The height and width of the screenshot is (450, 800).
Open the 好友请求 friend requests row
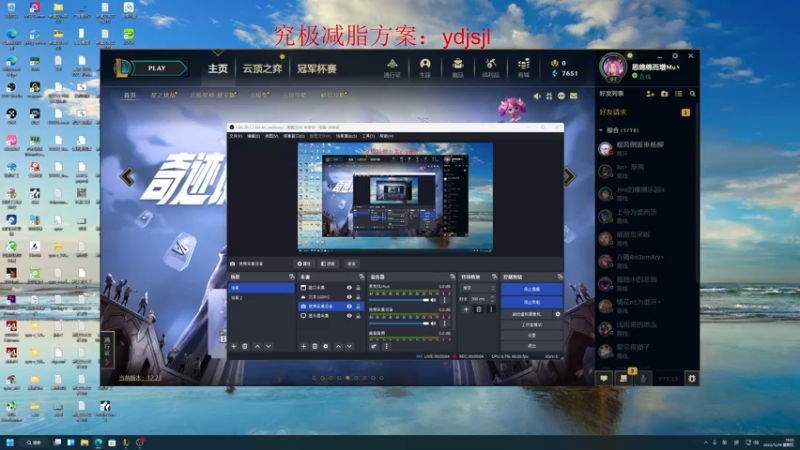(x=645, y=112)
